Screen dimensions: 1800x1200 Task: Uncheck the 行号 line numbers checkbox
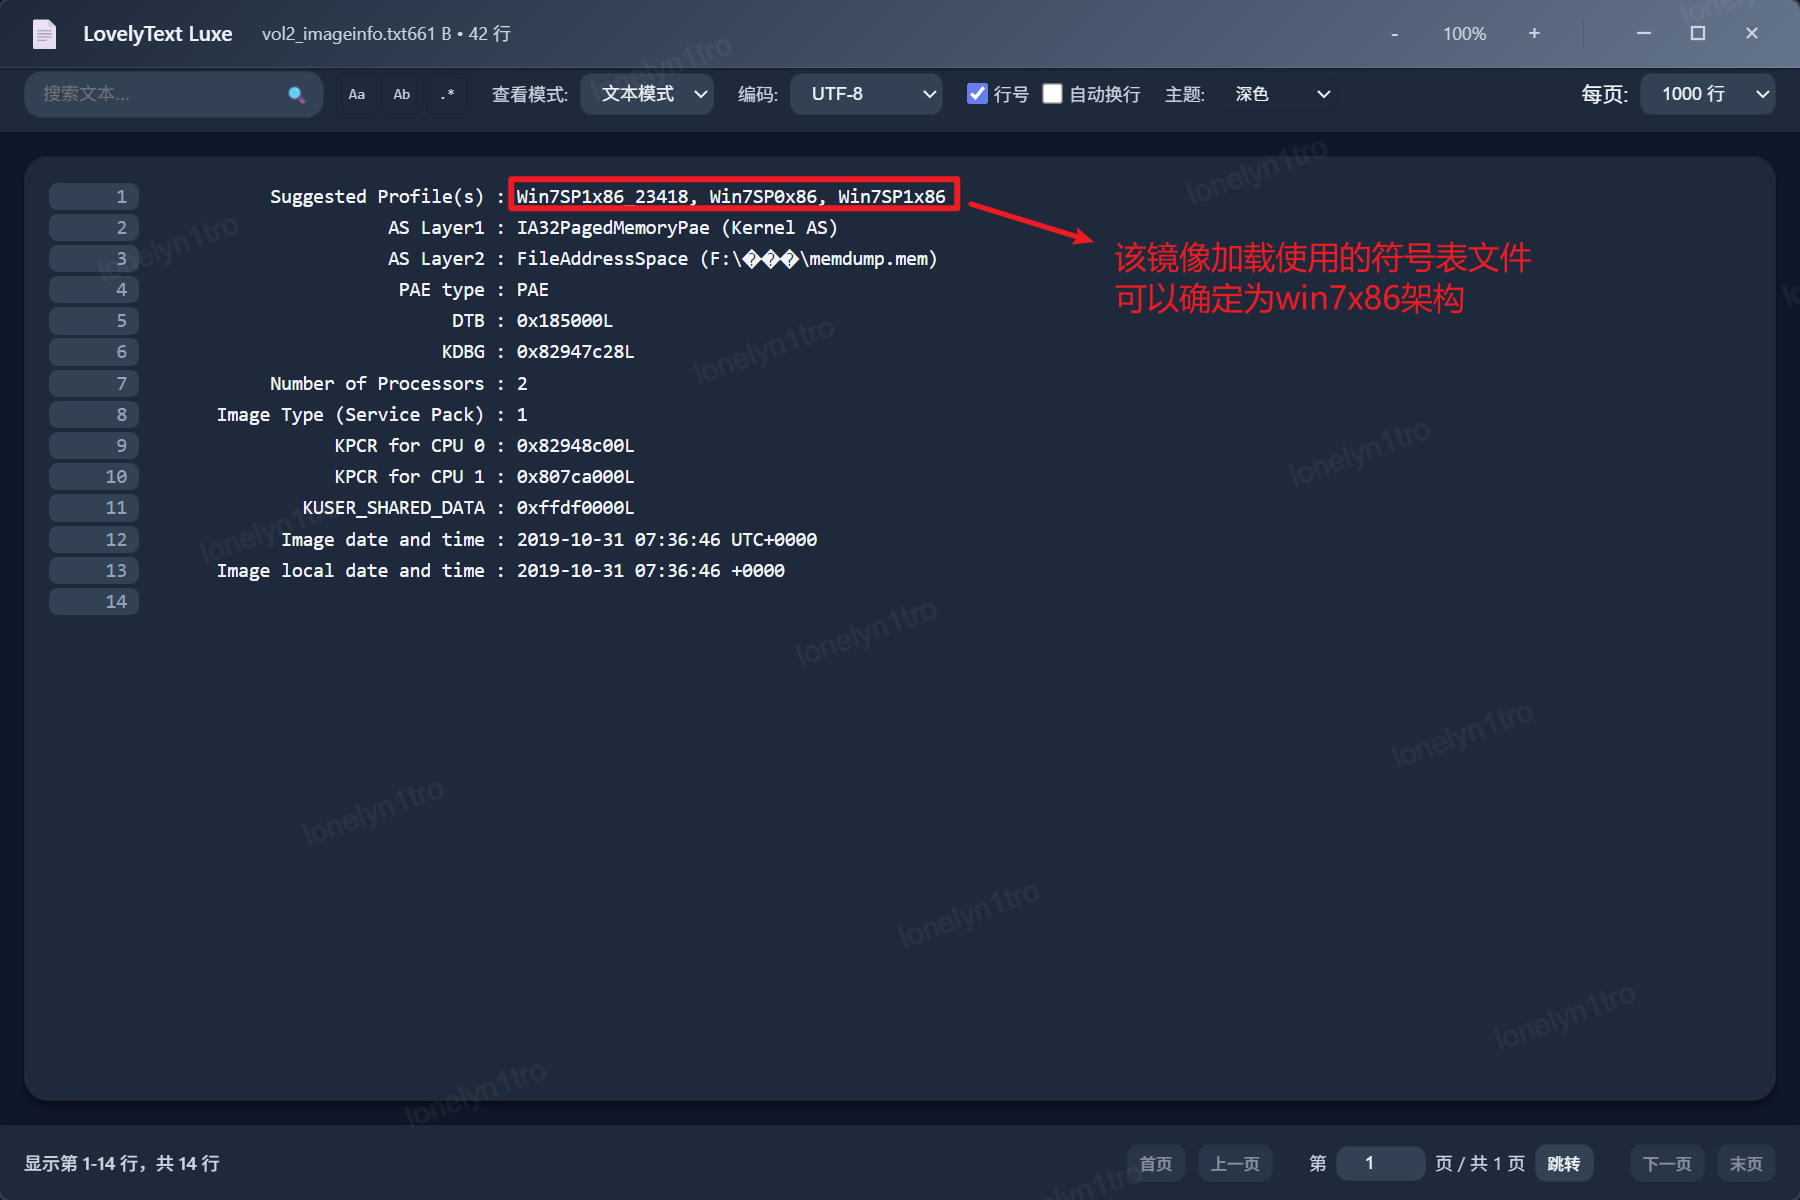click(x=977, y=94)
